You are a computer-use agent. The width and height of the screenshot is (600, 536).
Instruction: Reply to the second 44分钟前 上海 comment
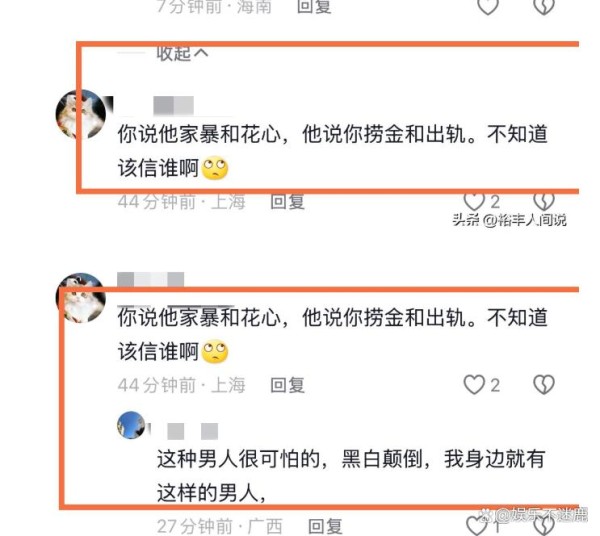(287, 385)
